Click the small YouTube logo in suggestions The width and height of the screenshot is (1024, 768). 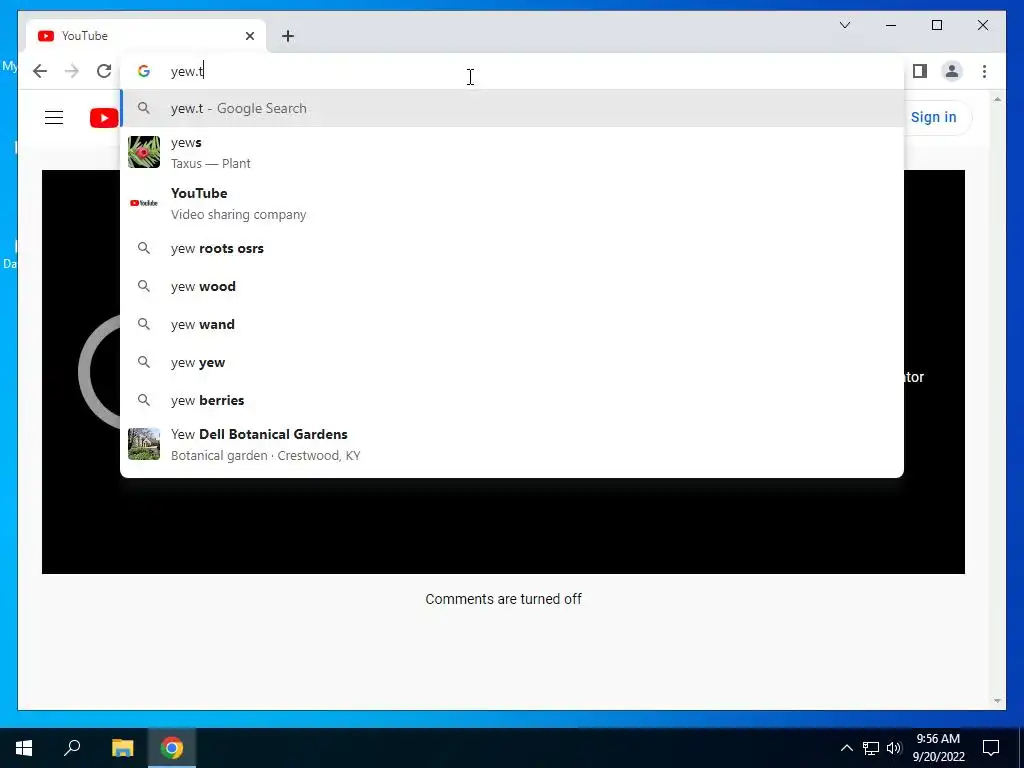[144, 203]
